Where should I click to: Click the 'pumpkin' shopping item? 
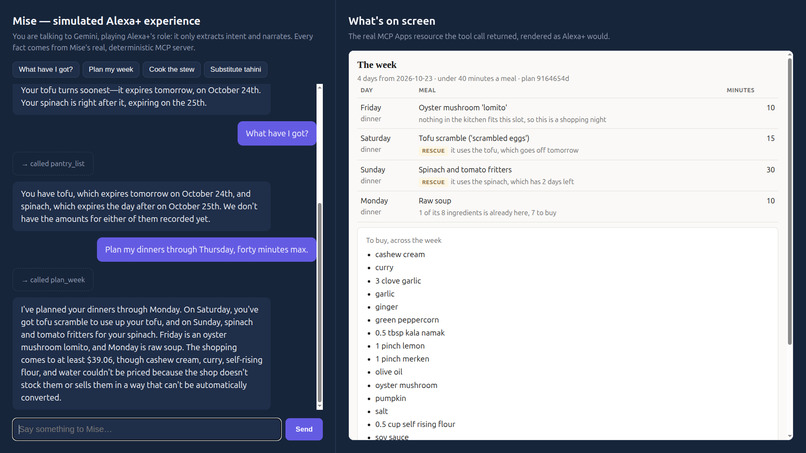click(390, 398)
